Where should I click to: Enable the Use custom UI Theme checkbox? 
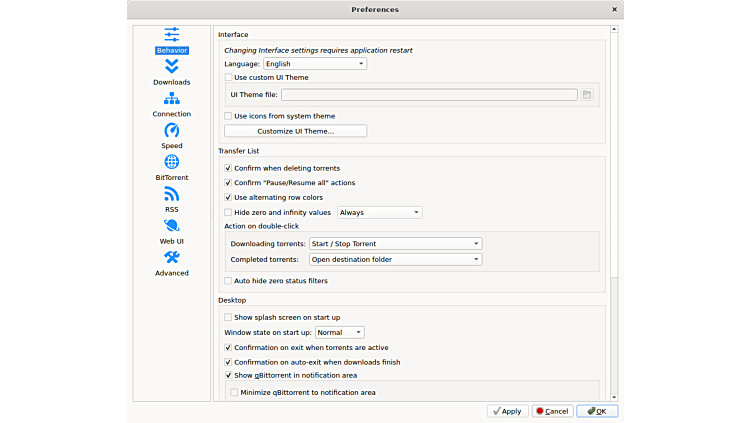pyautogui.click(x=228, y=77)
